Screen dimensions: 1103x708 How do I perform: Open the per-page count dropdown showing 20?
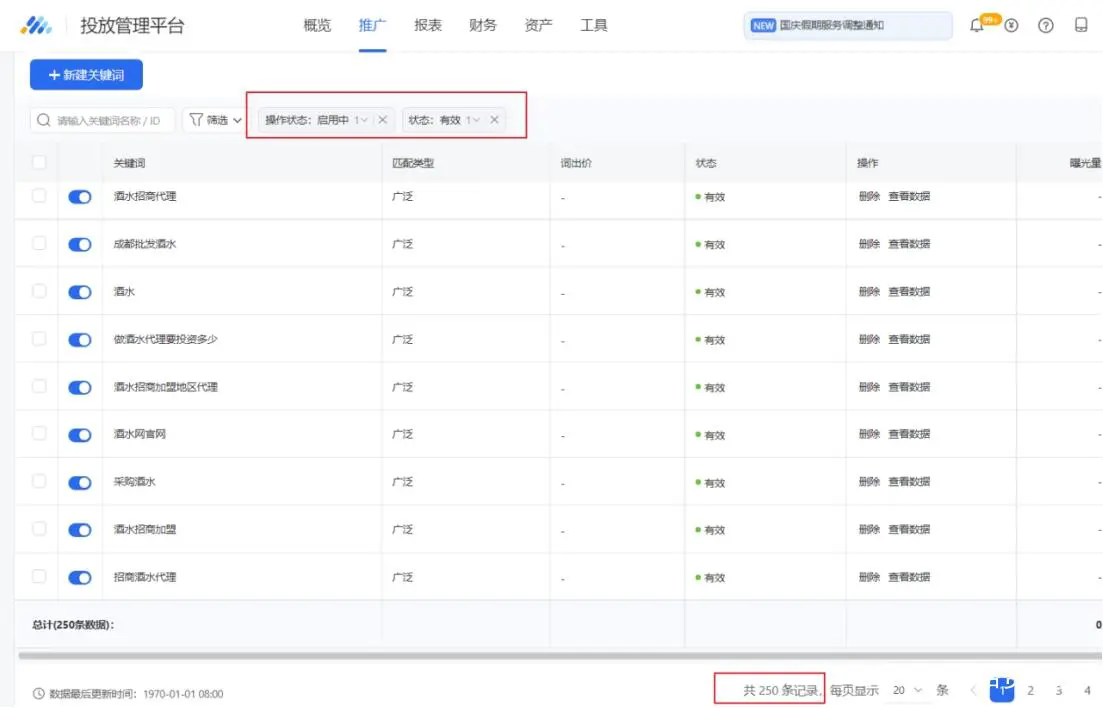(x=907, y=690)
